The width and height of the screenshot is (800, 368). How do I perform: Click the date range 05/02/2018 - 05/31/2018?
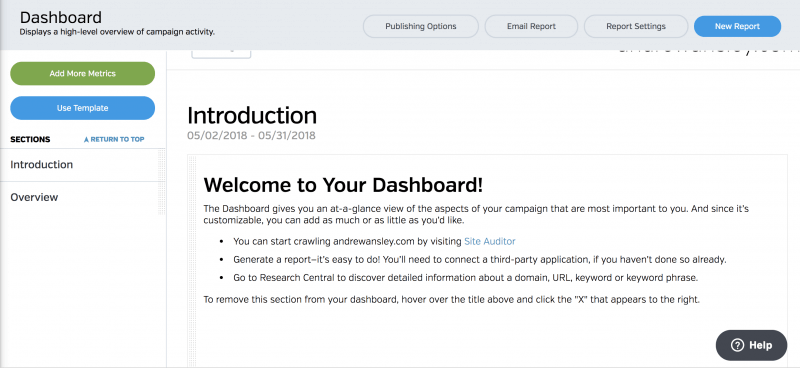[251, 136]
